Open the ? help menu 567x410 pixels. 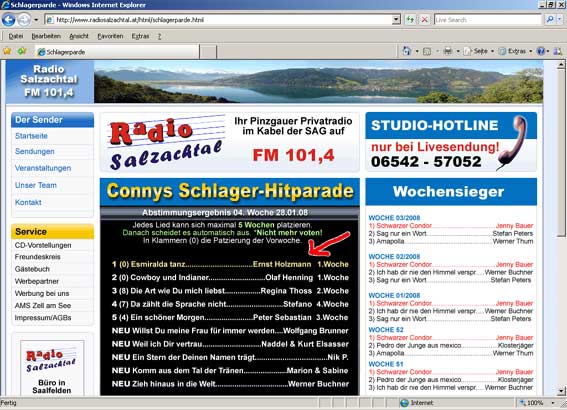click(x=159, y=36)
